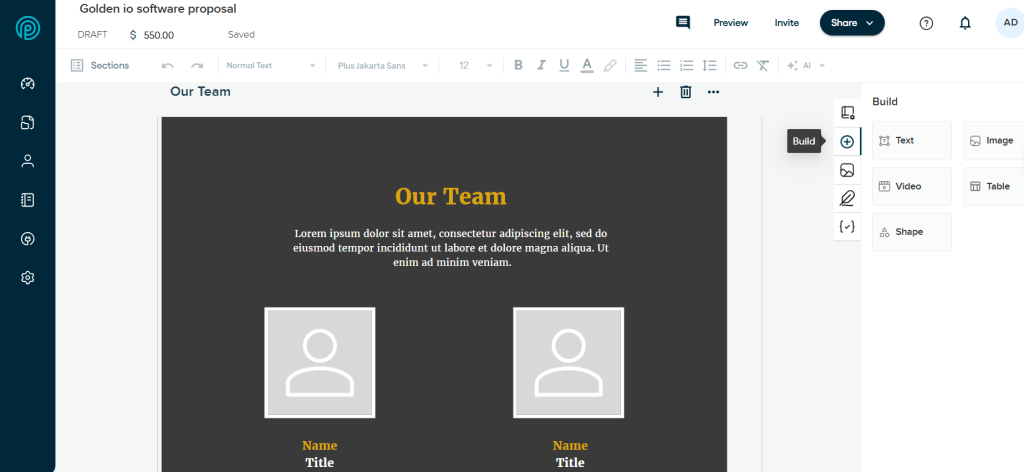Open the AD user avatar menu
The width and height of the screenshot is (1024, 472).
[1010, 22]
